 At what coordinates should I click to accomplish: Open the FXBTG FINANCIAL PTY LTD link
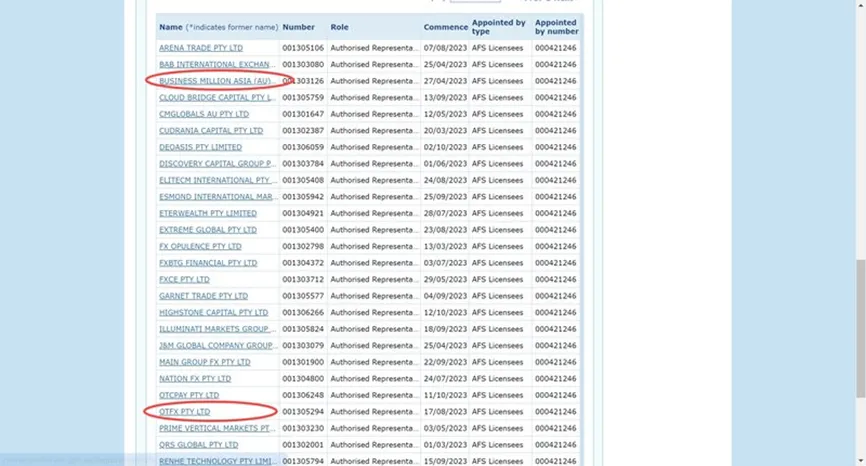(x=208, y=263)
